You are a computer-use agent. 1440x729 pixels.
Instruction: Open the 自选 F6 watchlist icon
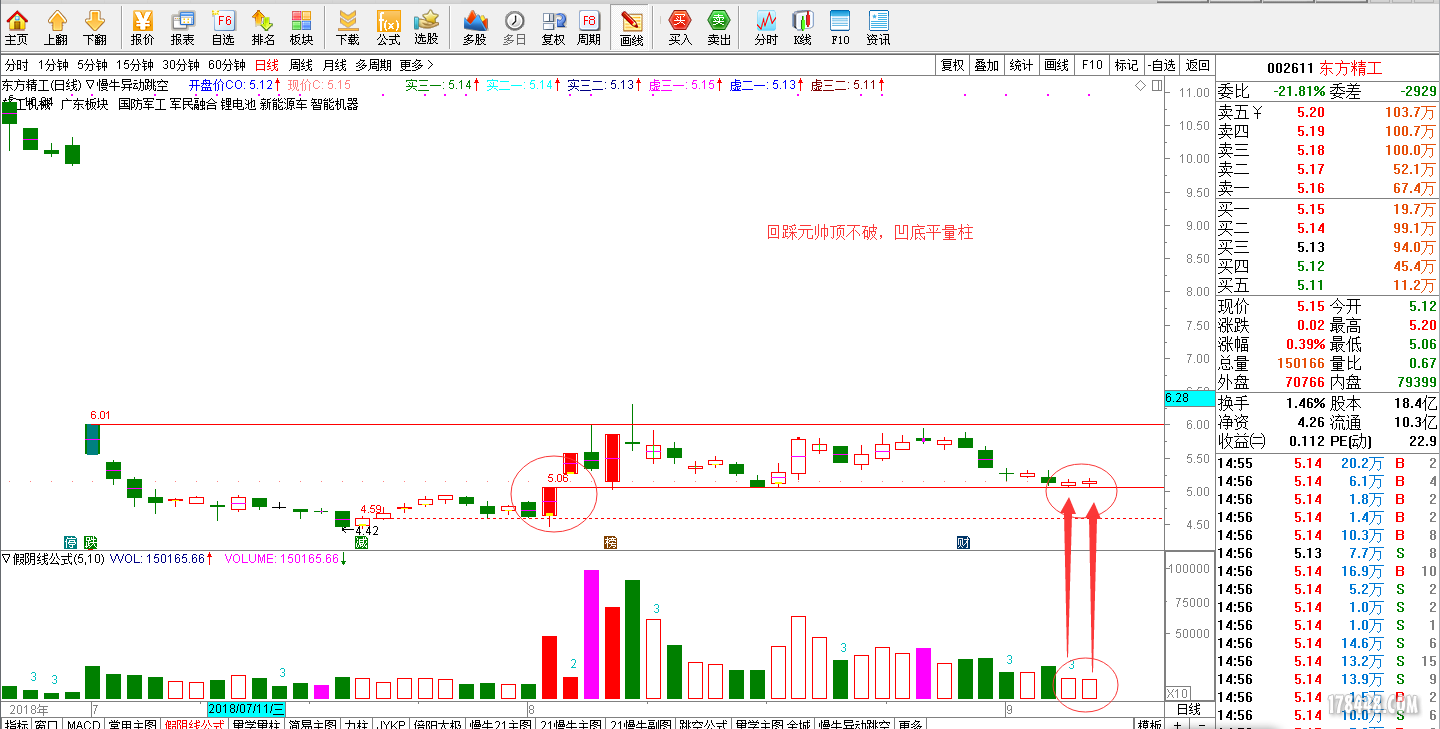[x=223, y=27]
